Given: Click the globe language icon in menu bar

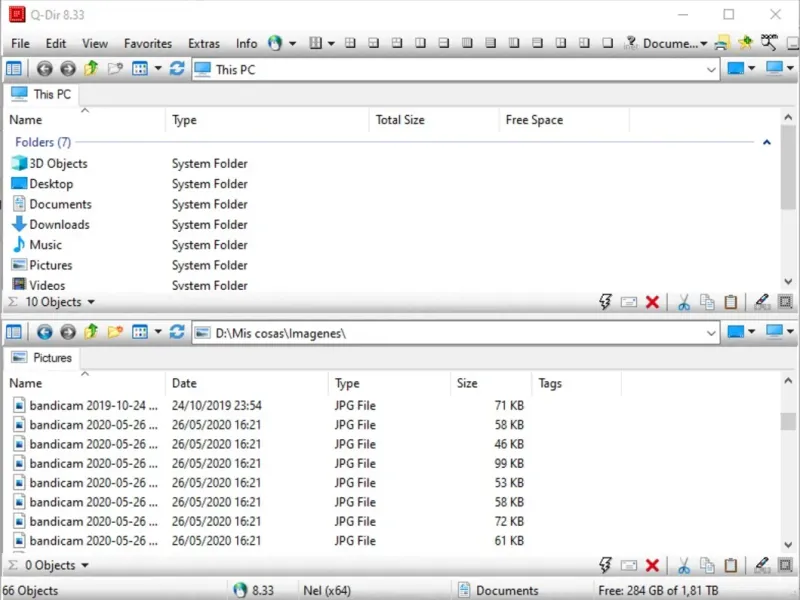Looking at the screenshot, I should tap(275, 43).
